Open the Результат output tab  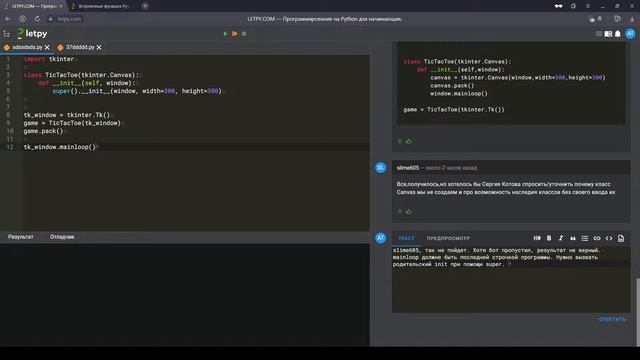(20, 237)
